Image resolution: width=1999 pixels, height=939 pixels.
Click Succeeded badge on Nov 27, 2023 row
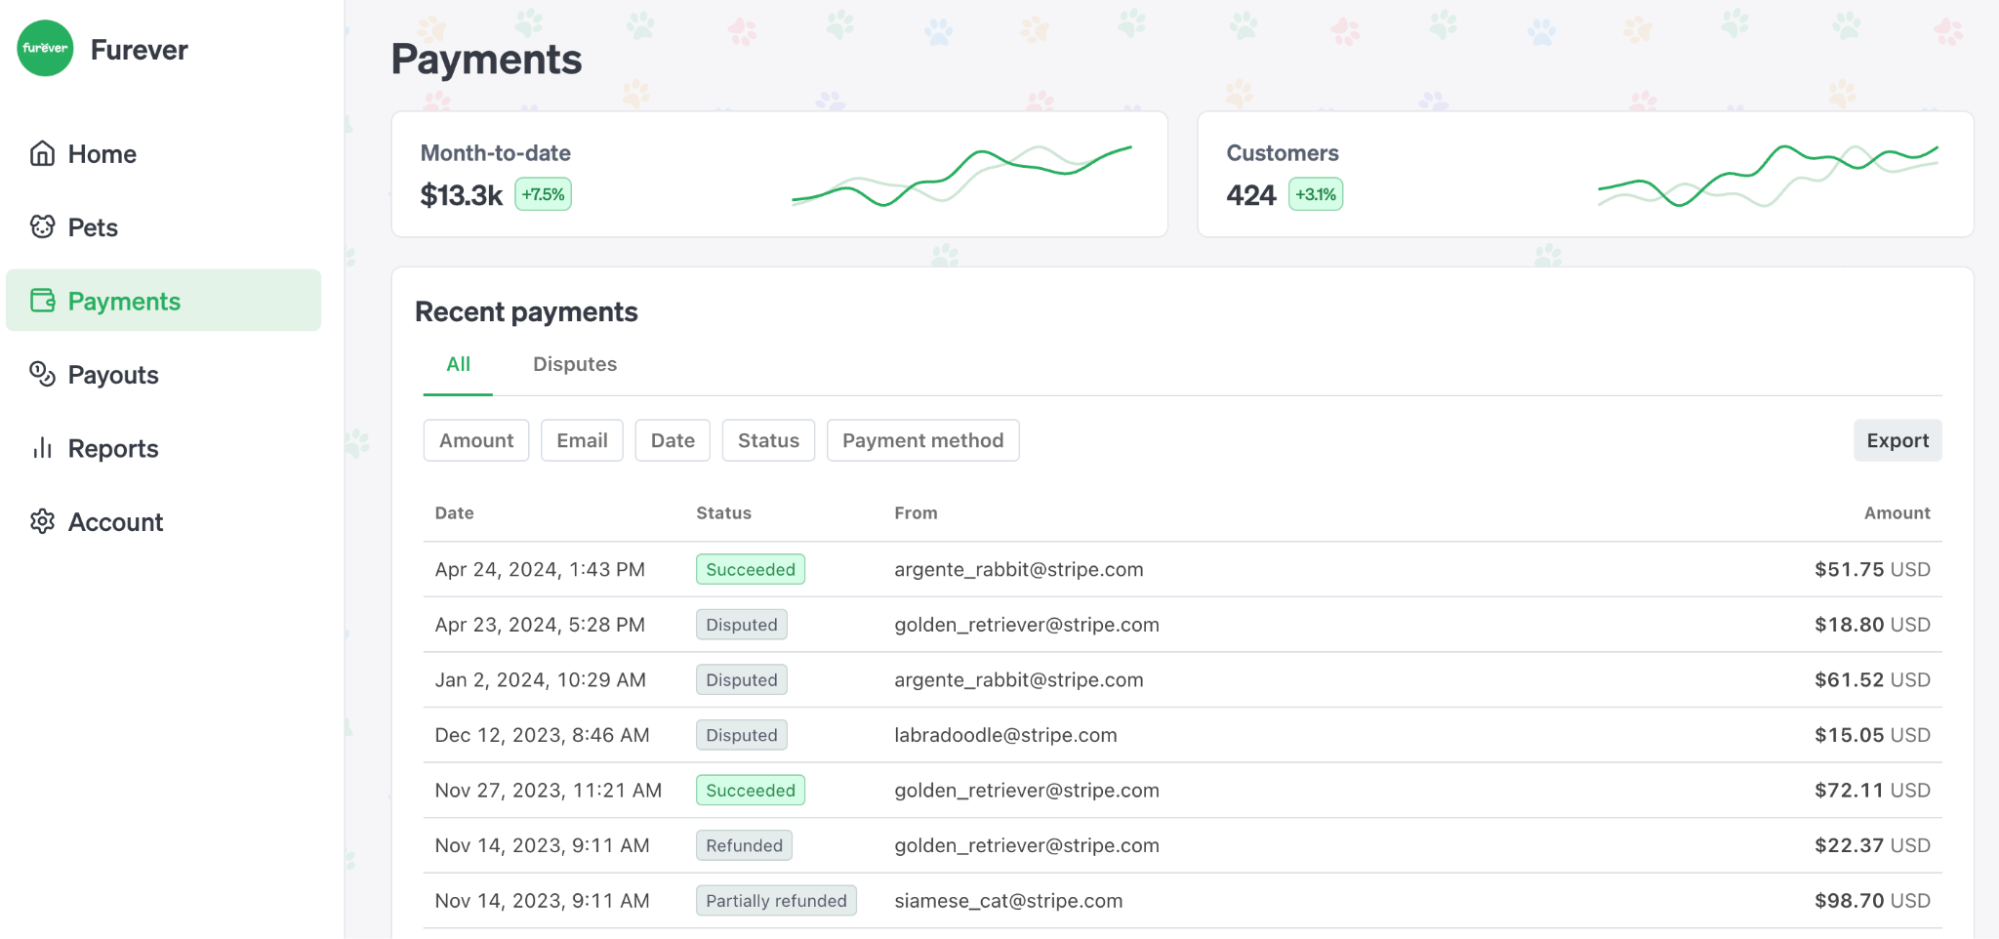[x=751, y=790]
